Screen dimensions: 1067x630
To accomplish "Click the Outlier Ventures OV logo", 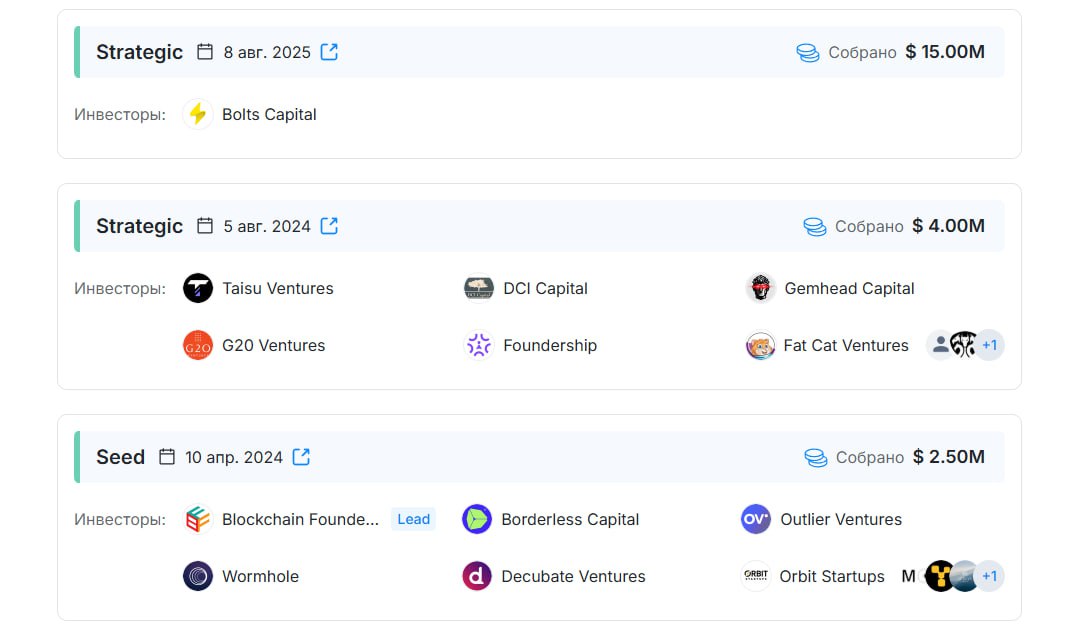I will [x=756, y=519].
